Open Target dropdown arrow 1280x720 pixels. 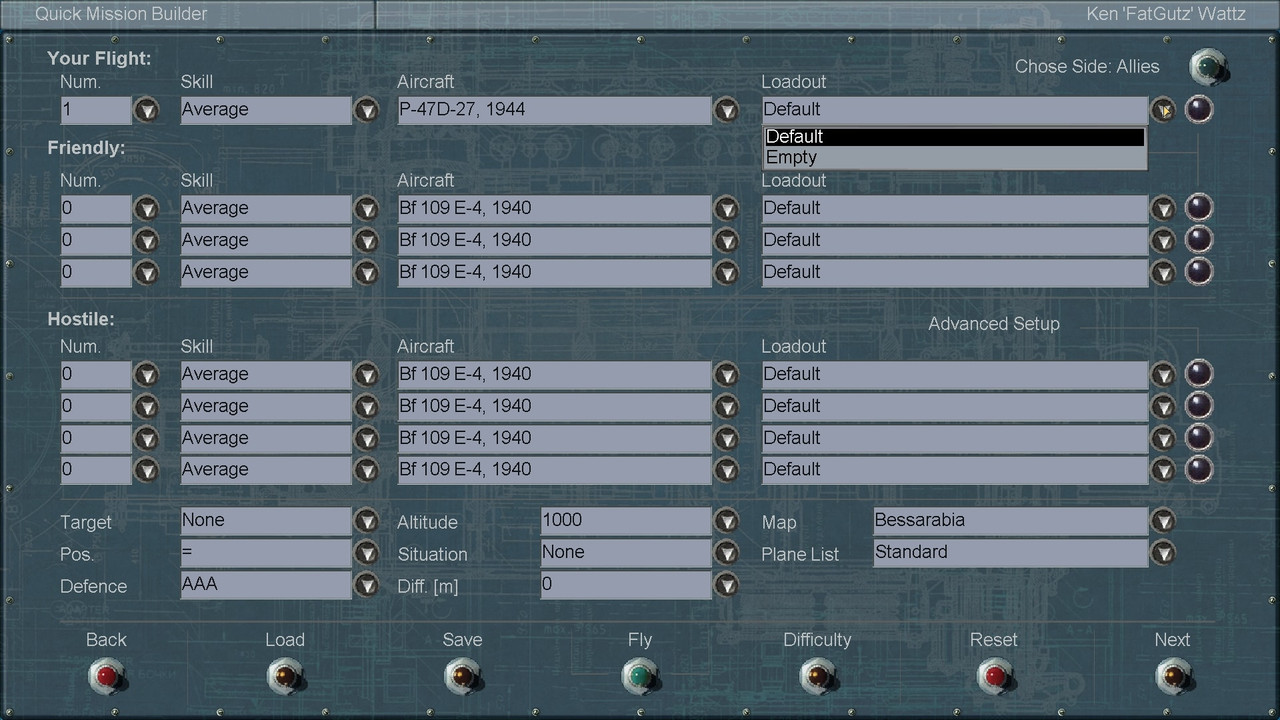pyautogui.click(x=367, y=521)
